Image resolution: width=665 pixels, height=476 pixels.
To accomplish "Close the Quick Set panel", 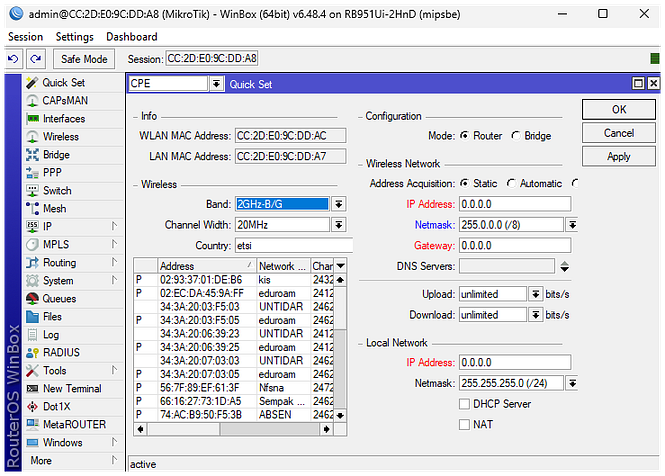I will click(654, 84).
